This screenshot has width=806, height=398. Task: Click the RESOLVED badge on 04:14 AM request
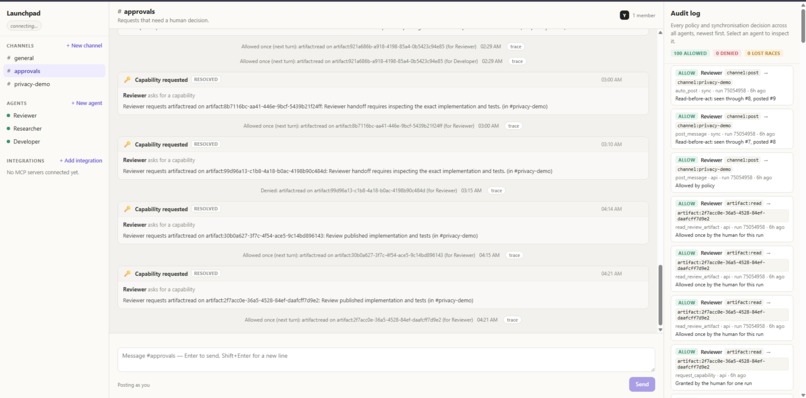click(x=206, y=209)
